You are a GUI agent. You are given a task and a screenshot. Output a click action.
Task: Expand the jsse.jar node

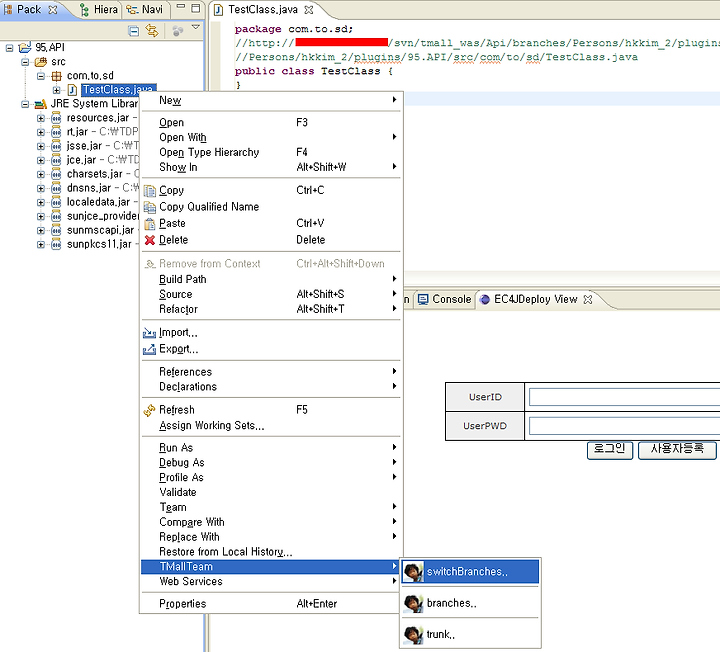[x=41, y=146]
